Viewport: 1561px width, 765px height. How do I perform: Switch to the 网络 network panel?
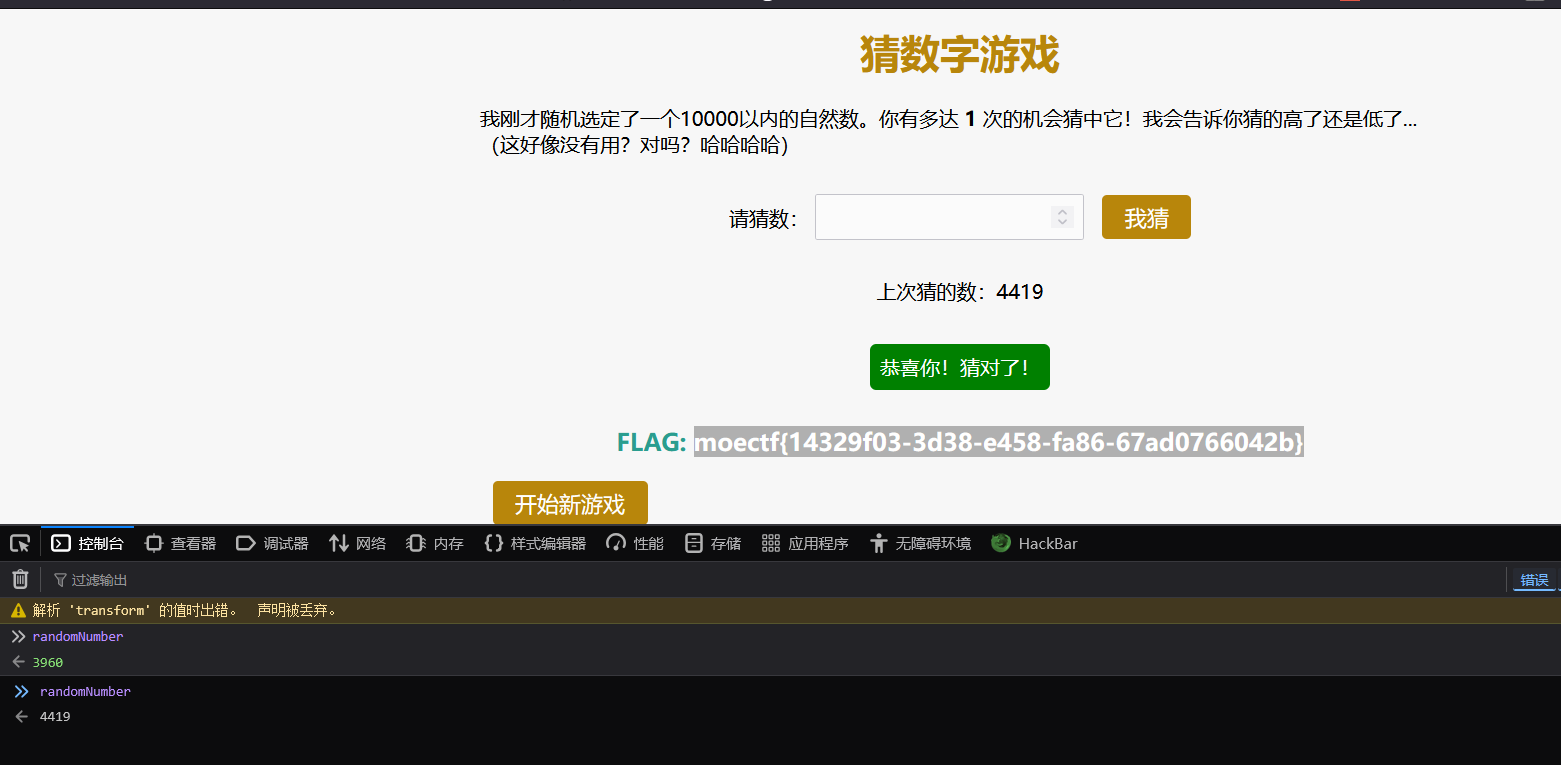point(357,543)
